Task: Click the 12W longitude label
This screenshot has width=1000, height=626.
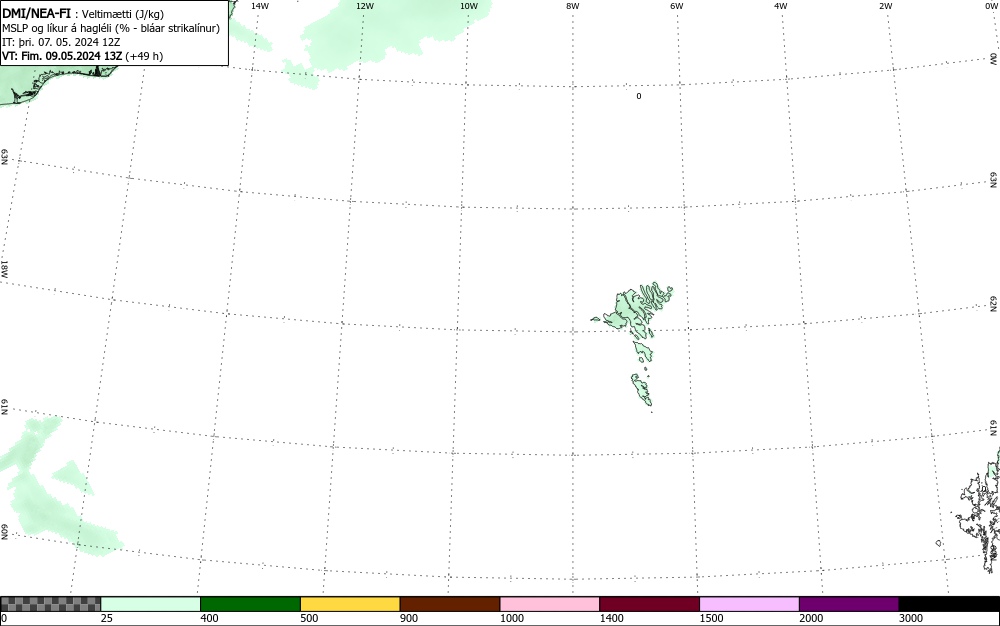Action: [365, 6]
